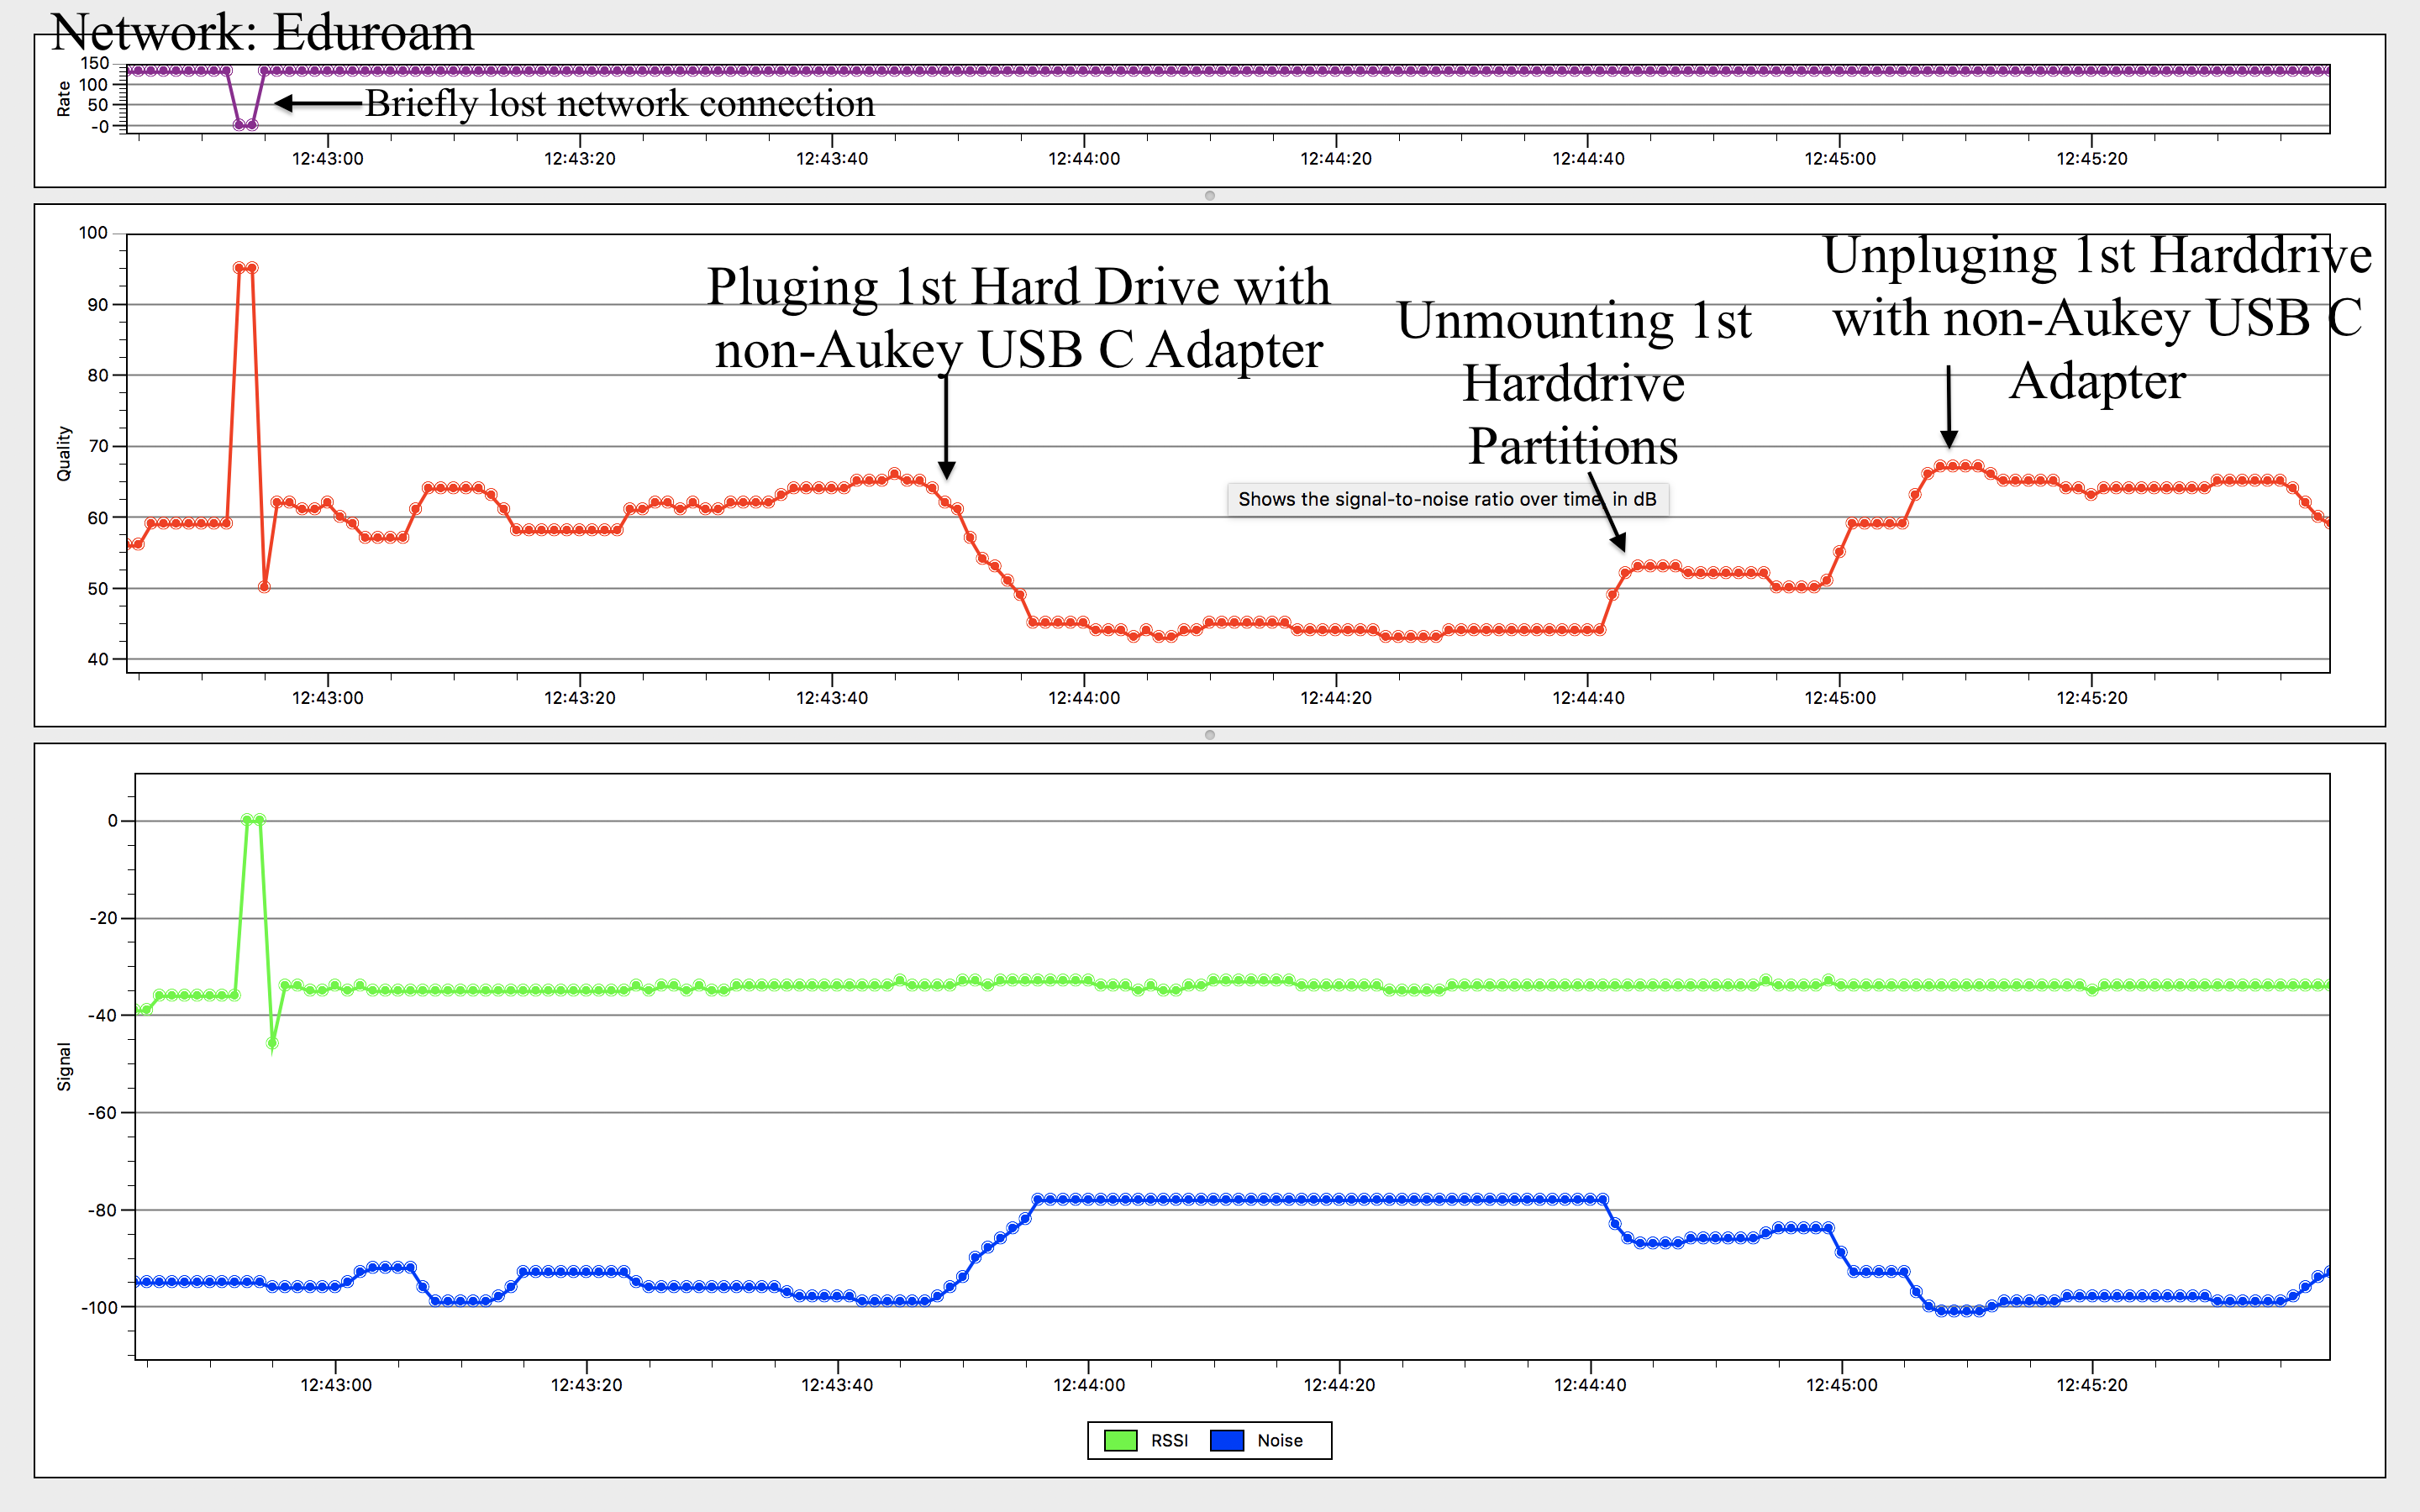Click the arrow below the Pluging 1st Hard Drive annotation
The width and height of the screenshot is (2420, 1512).
946,425
